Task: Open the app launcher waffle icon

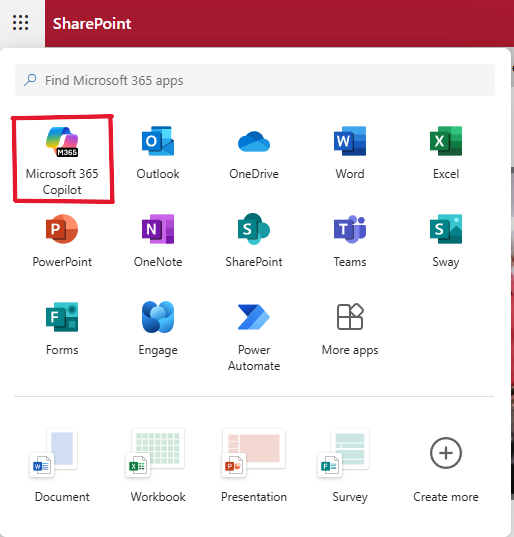Action: coord(21,23)
